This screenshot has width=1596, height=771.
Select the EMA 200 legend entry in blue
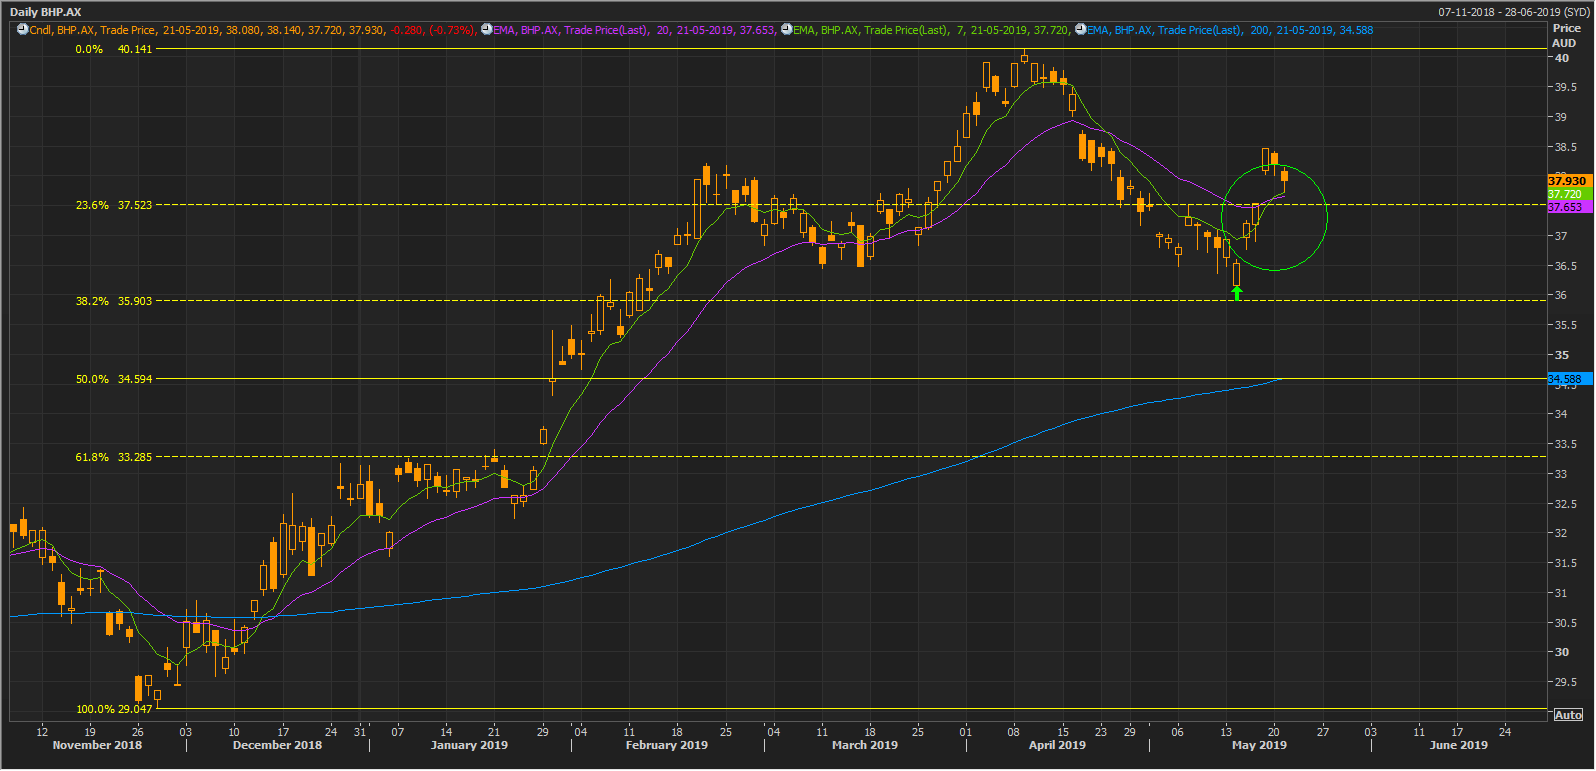1230,30
